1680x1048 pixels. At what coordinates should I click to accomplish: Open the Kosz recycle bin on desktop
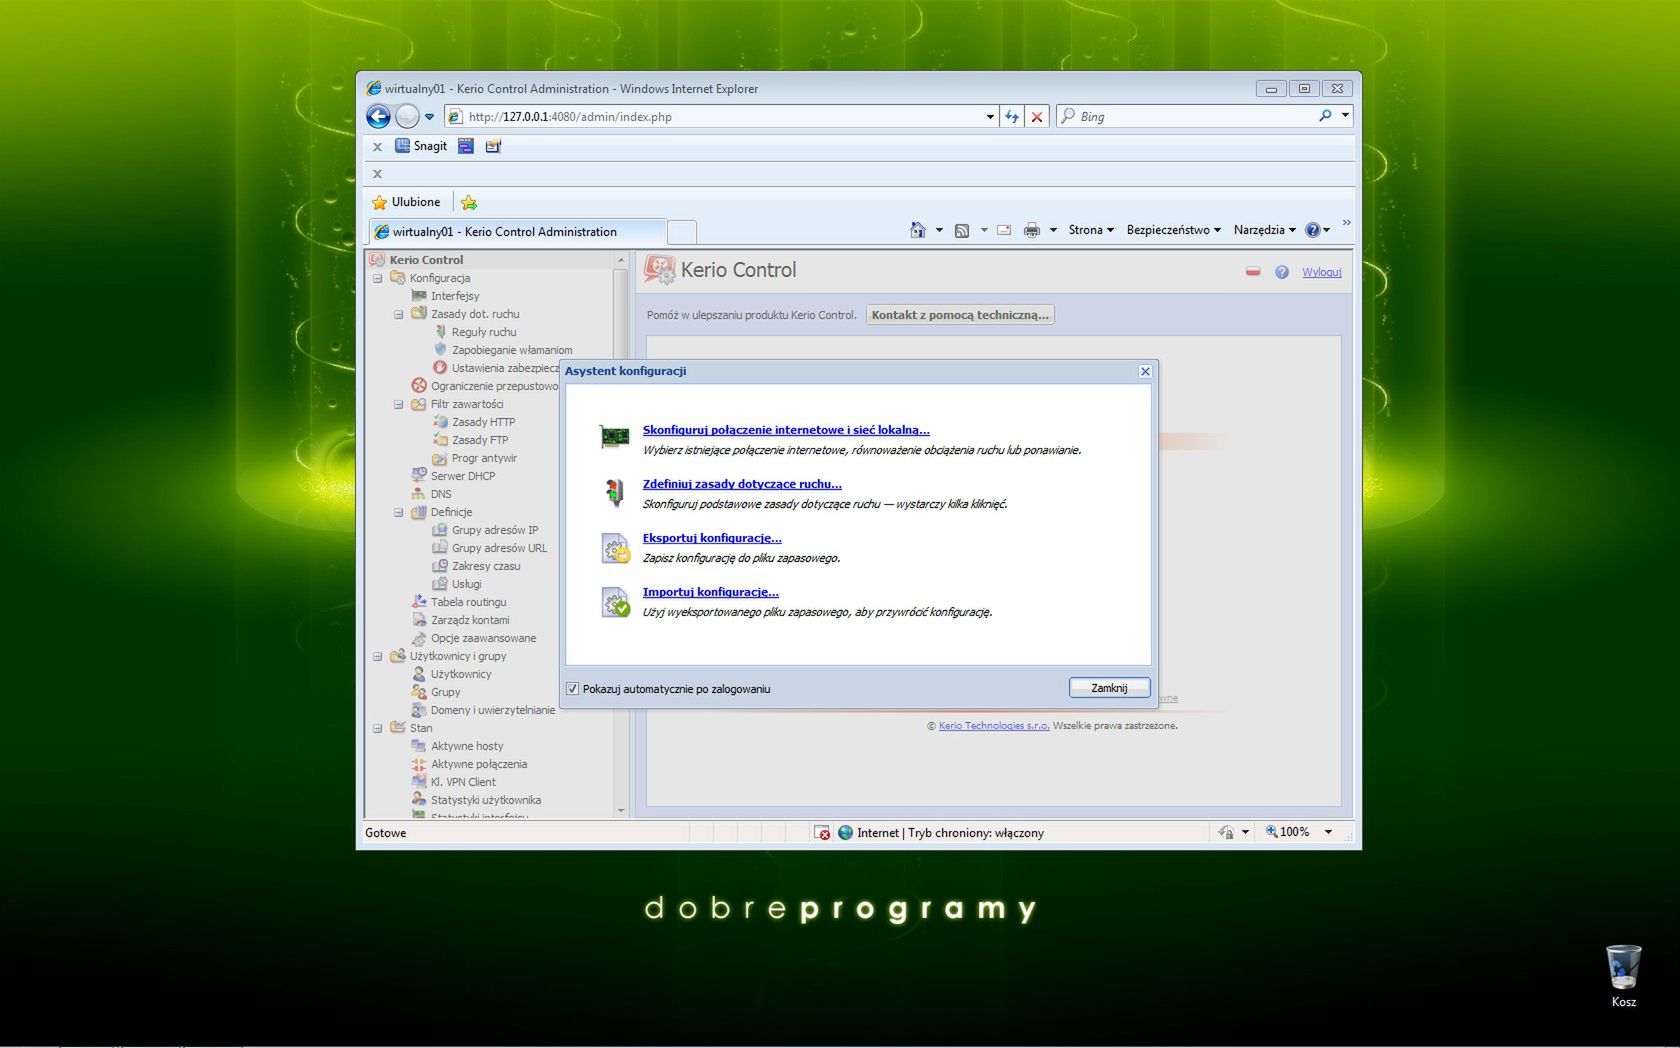tap(1623, 976)
